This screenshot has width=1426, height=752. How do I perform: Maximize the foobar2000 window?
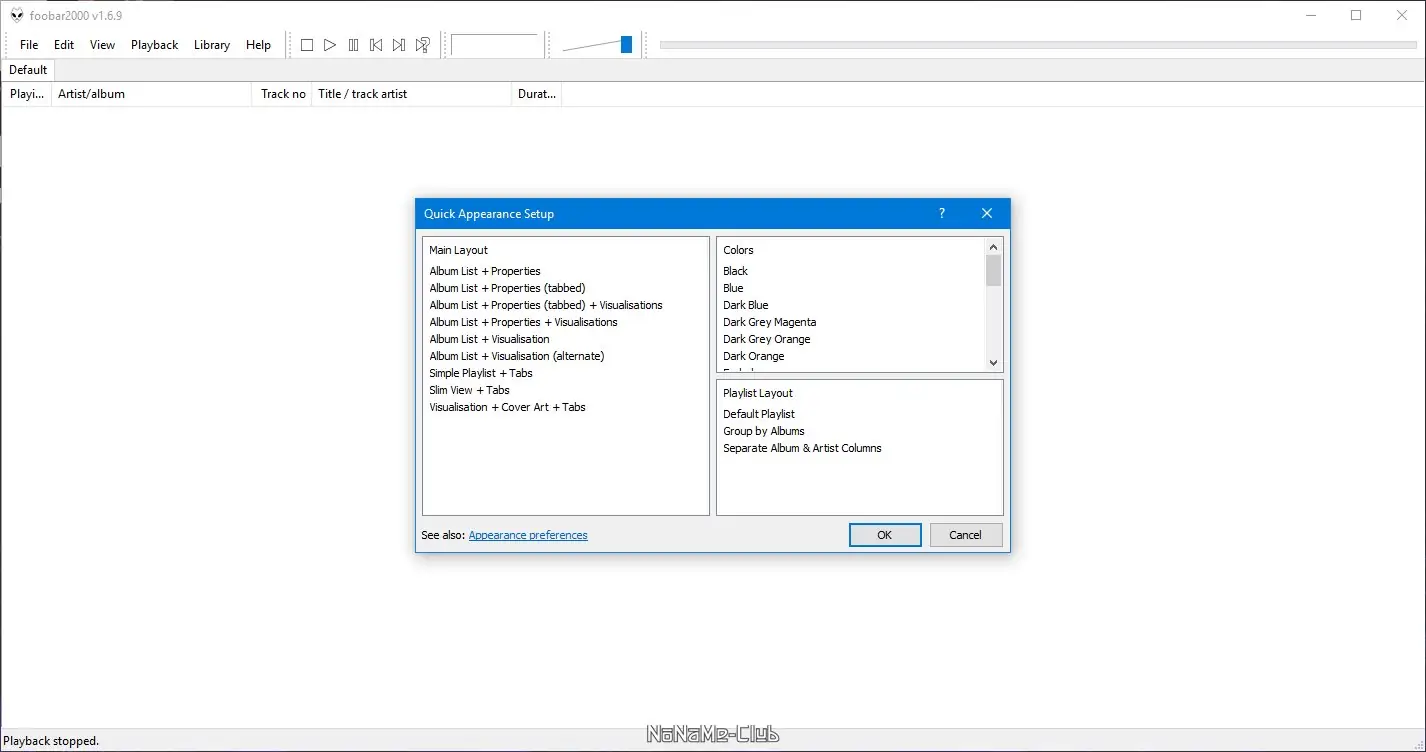point(1356,15)
